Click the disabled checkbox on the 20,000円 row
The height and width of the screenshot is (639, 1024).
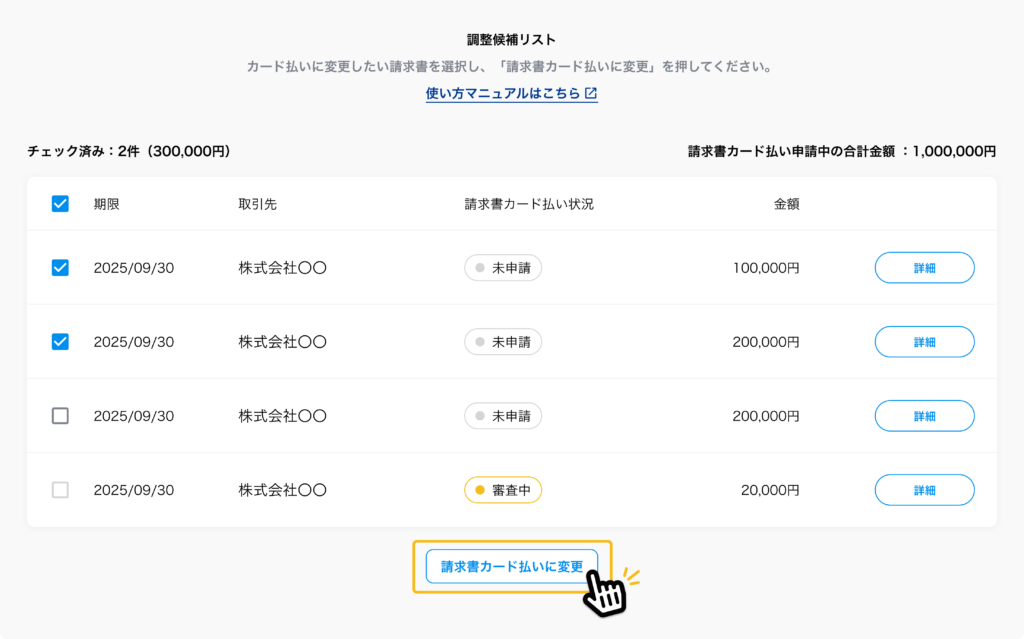point(60,490)
